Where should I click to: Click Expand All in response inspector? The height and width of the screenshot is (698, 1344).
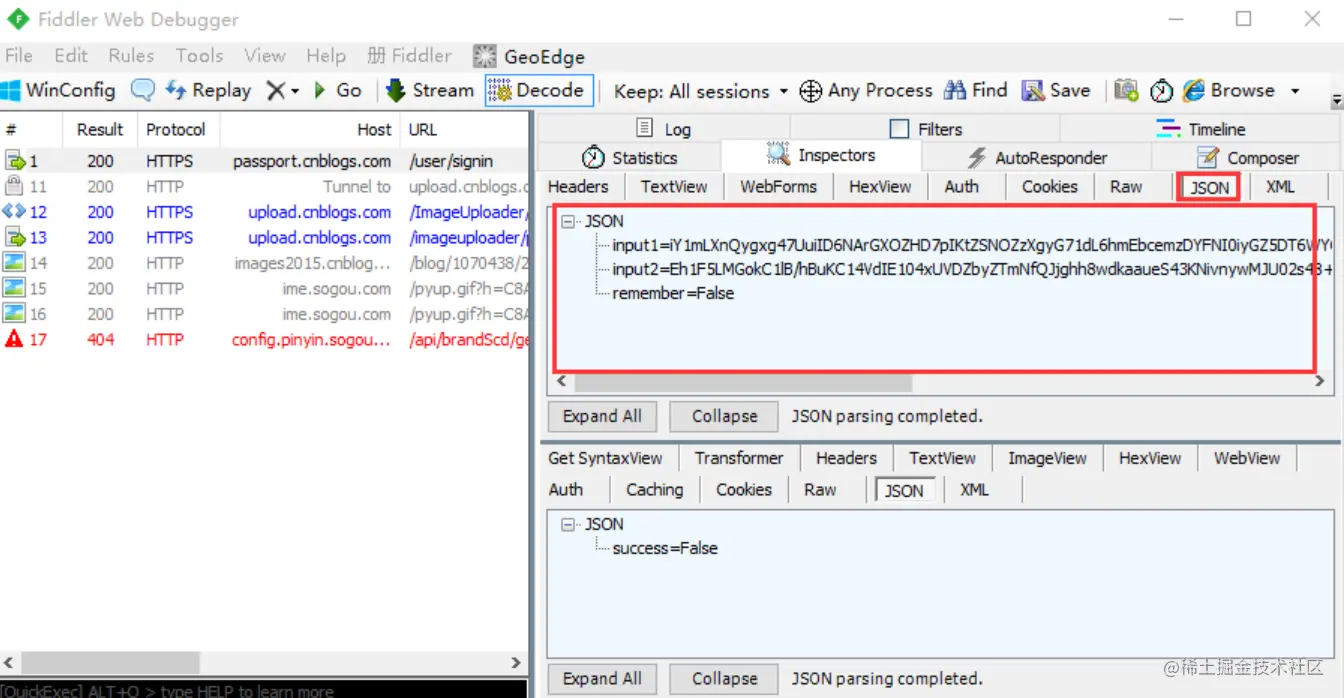[x=602, y=678]
